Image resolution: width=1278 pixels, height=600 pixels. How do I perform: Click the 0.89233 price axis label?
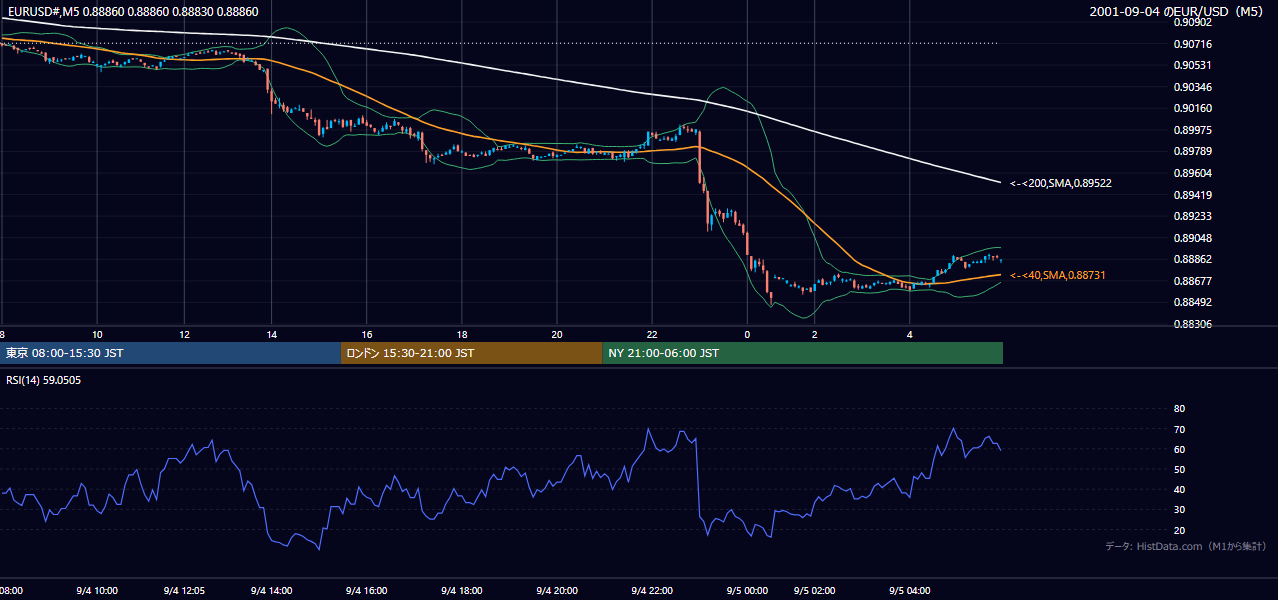pos(1193,216)
